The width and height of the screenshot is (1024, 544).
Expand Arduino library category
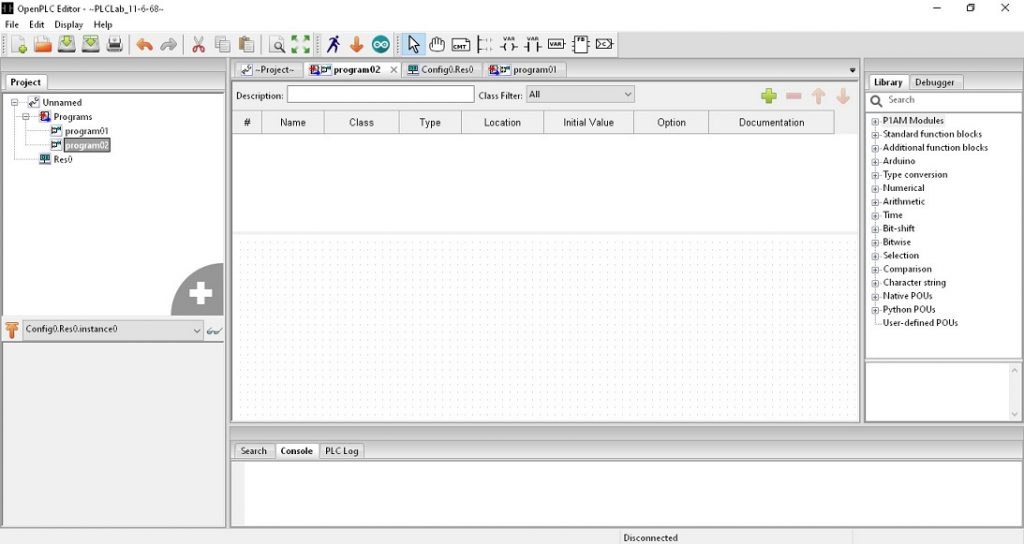tap(875, 162)
